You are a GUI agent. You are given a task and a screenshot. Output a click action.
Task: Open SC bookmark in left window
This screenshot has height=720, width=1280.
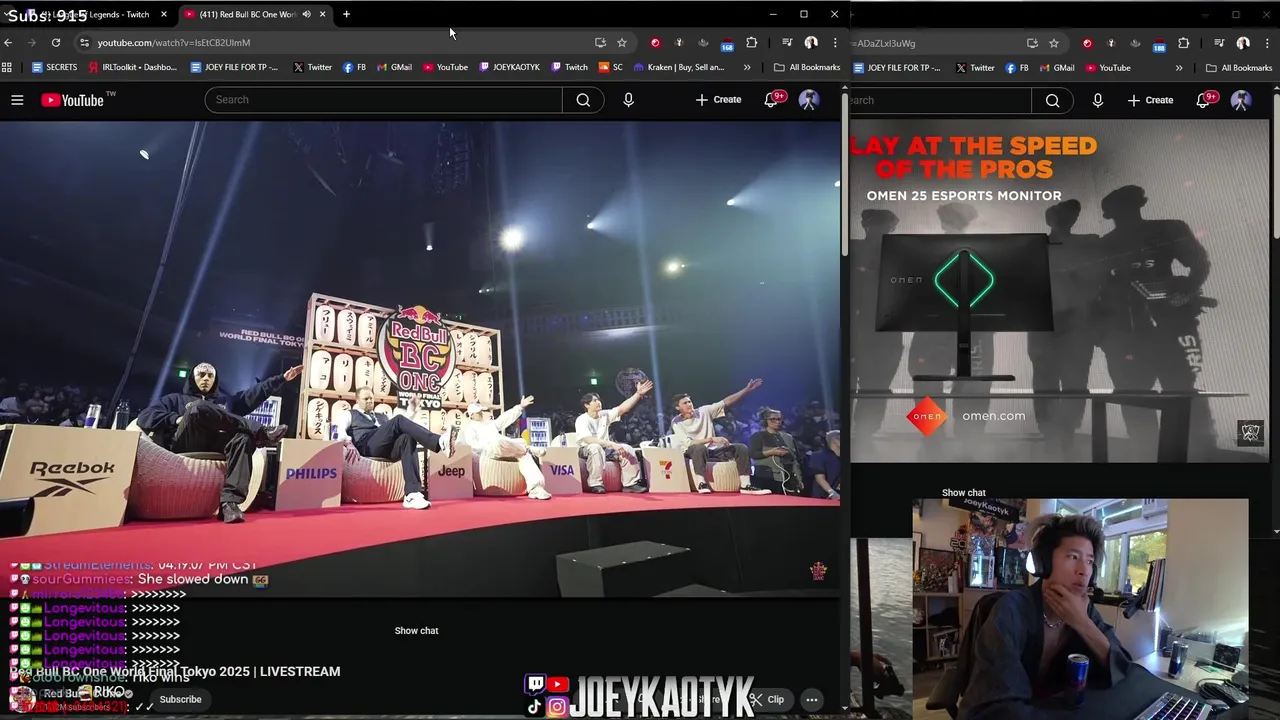point(611,68)
